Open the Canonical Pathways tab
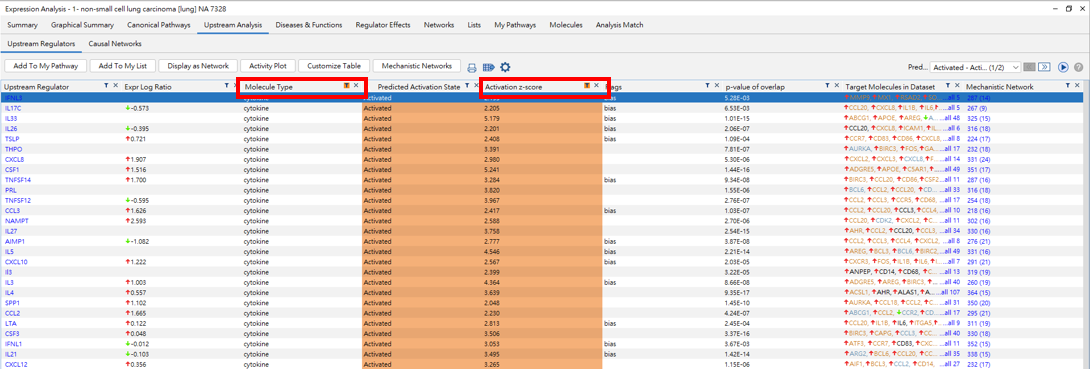Screen dimensions: 1090x369 [x=158, y=25]
